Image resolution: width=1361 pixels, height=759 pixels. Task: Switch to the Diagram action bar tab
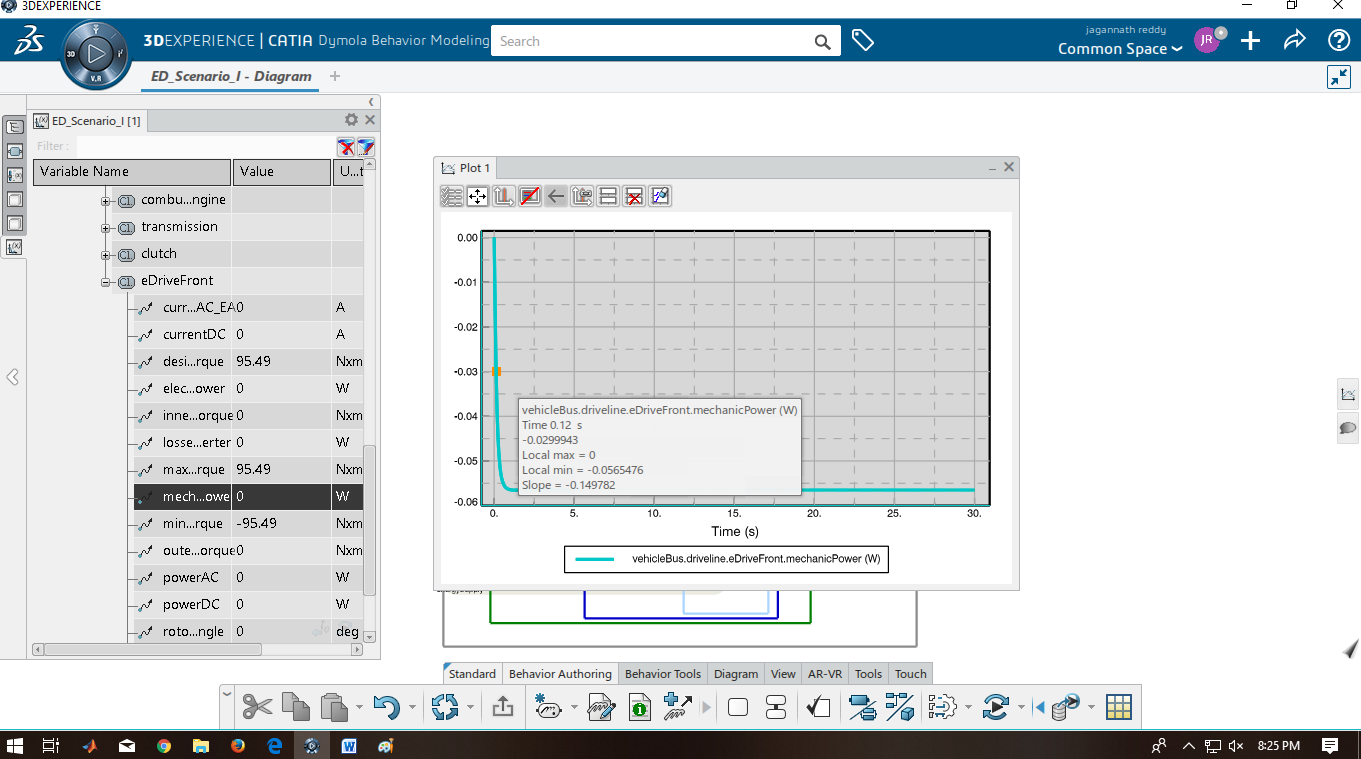click(x=736, y=674)
